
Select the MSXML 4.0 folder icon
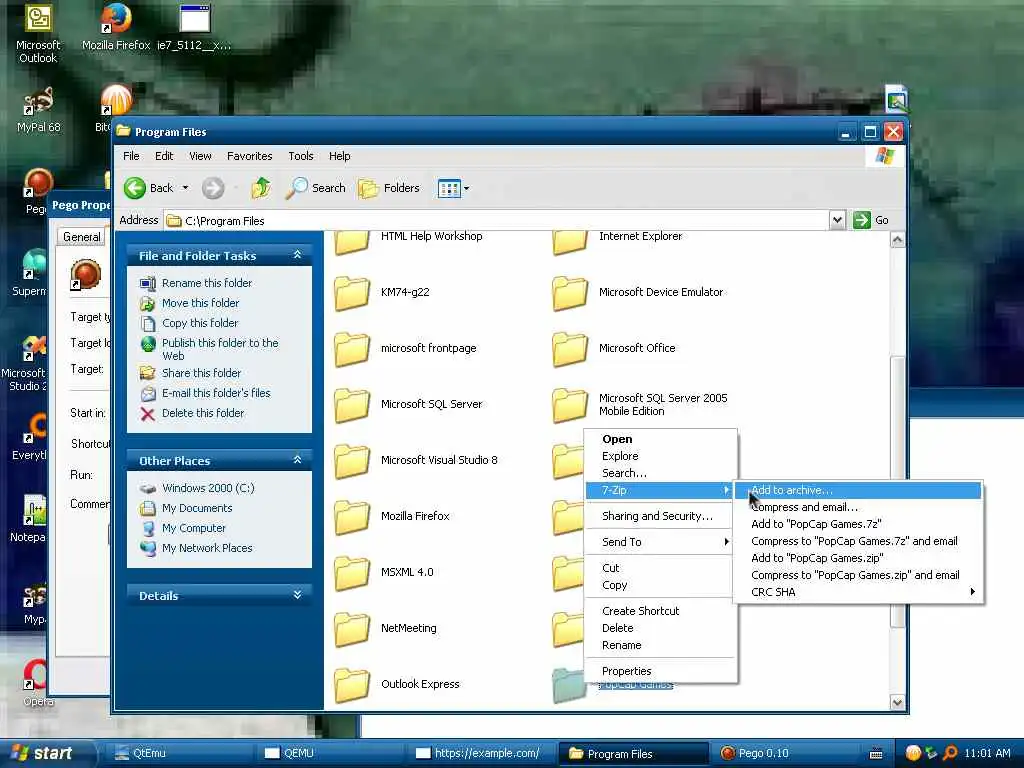pyautogui.click(x=352, y=573)
